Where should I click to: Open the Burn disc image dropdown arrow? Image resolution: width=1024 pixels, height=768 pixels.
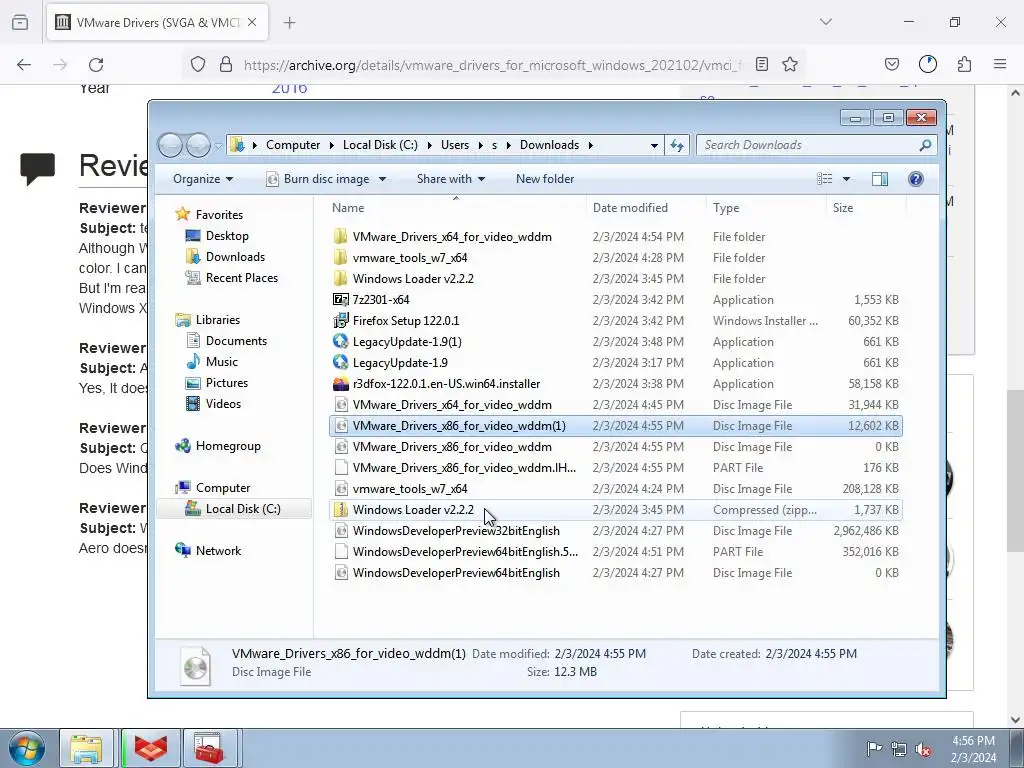[x=382, y=179]
